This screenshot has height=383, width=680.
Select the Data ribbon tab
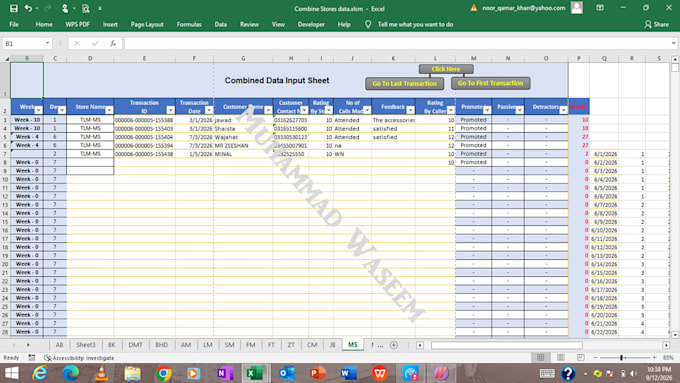(x=221, y=24)
